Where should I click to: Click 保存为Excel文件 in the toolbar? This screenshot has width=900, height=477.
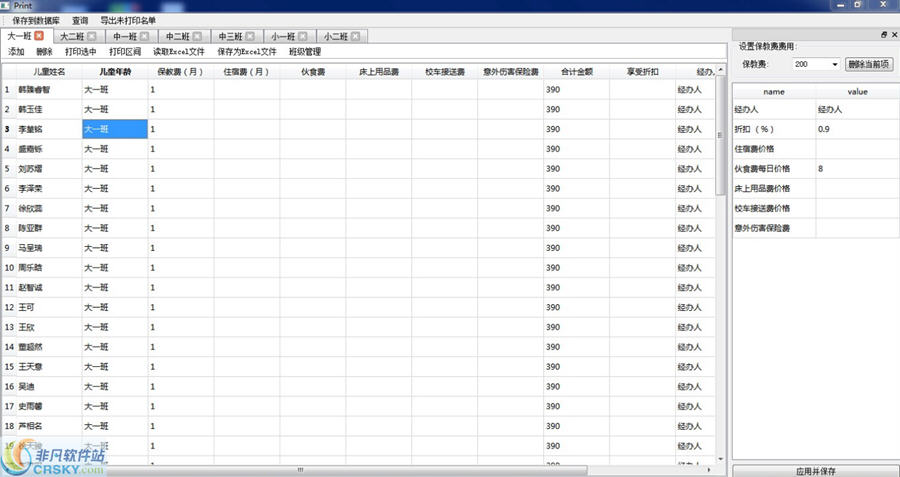click(x=247, y=52)
